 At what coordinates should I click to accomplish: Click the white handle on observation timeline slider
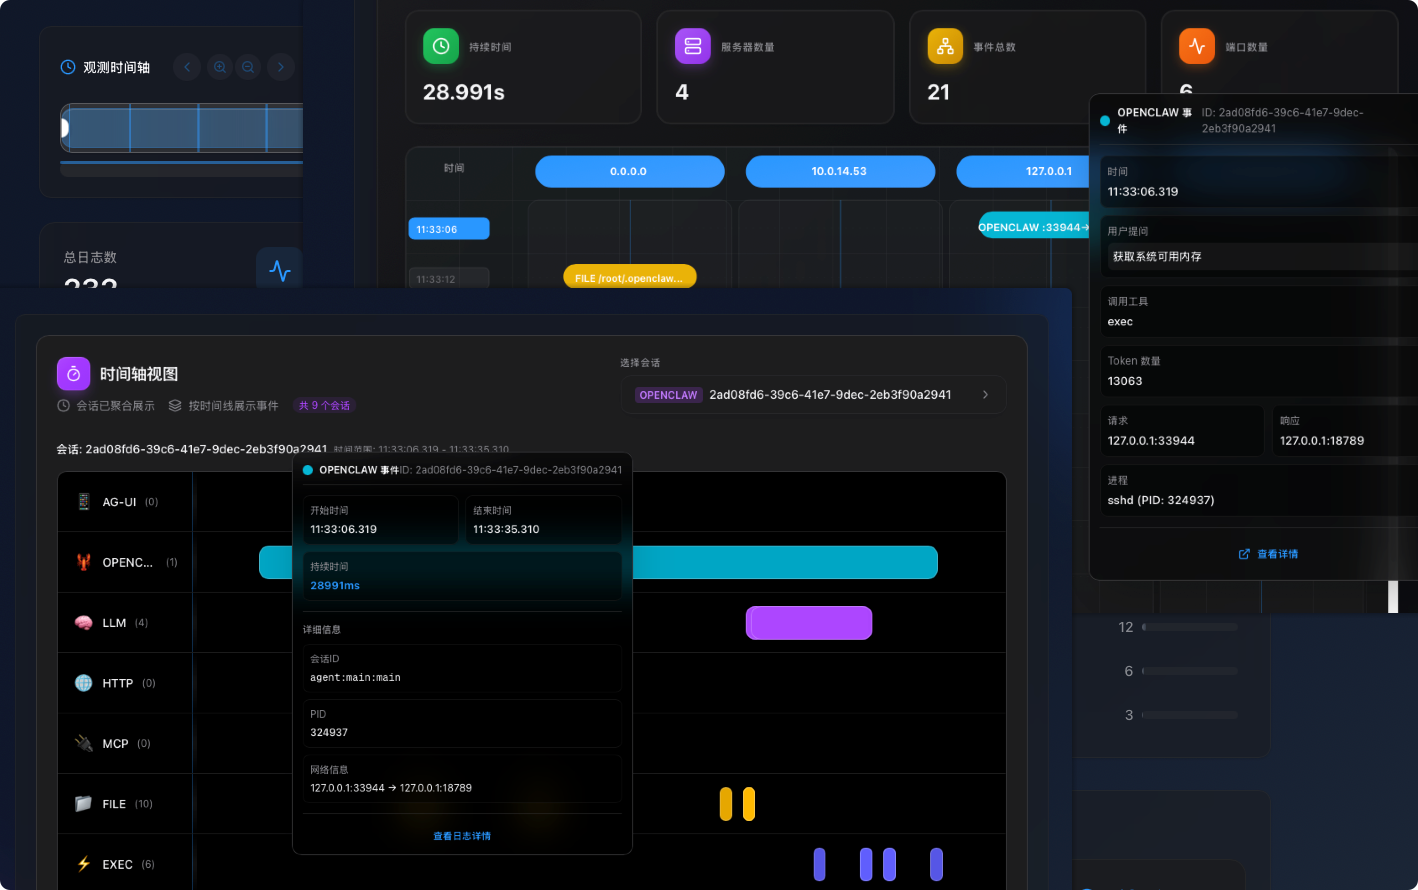[65, 128]
